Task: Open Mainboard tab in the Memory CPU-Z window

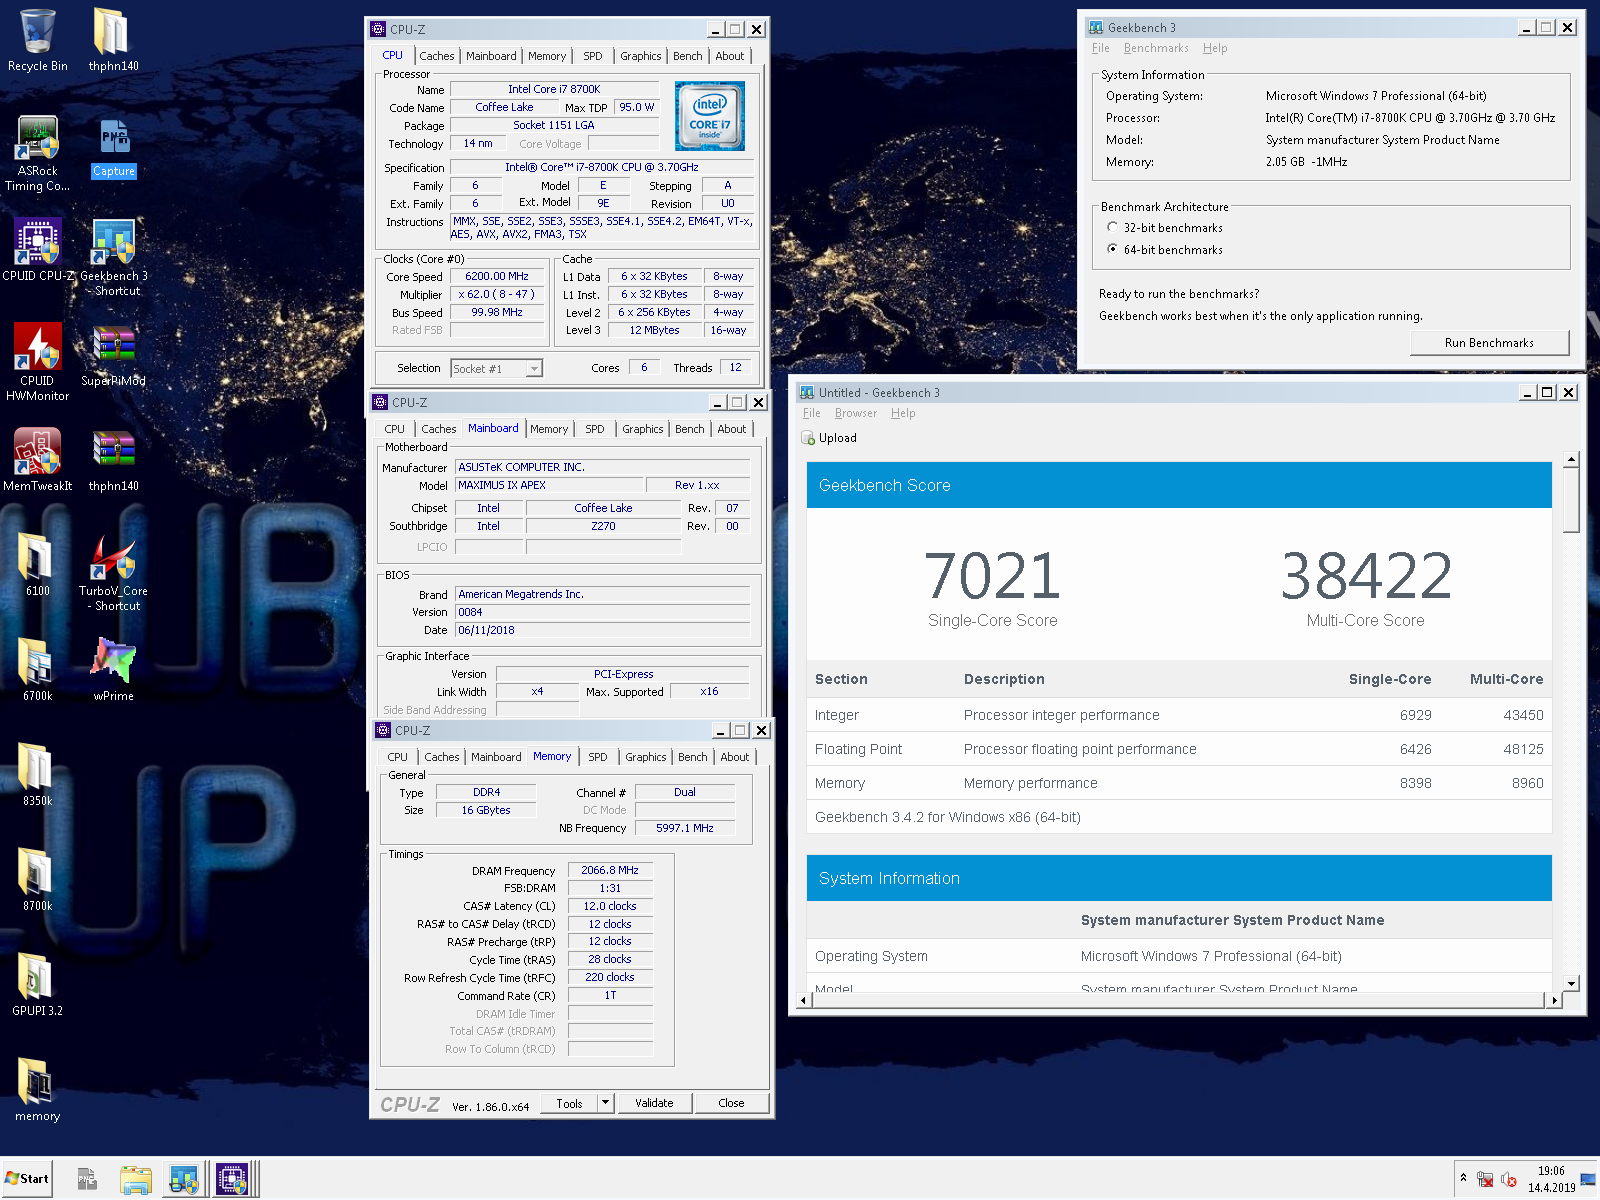Action: pos(496,757)
